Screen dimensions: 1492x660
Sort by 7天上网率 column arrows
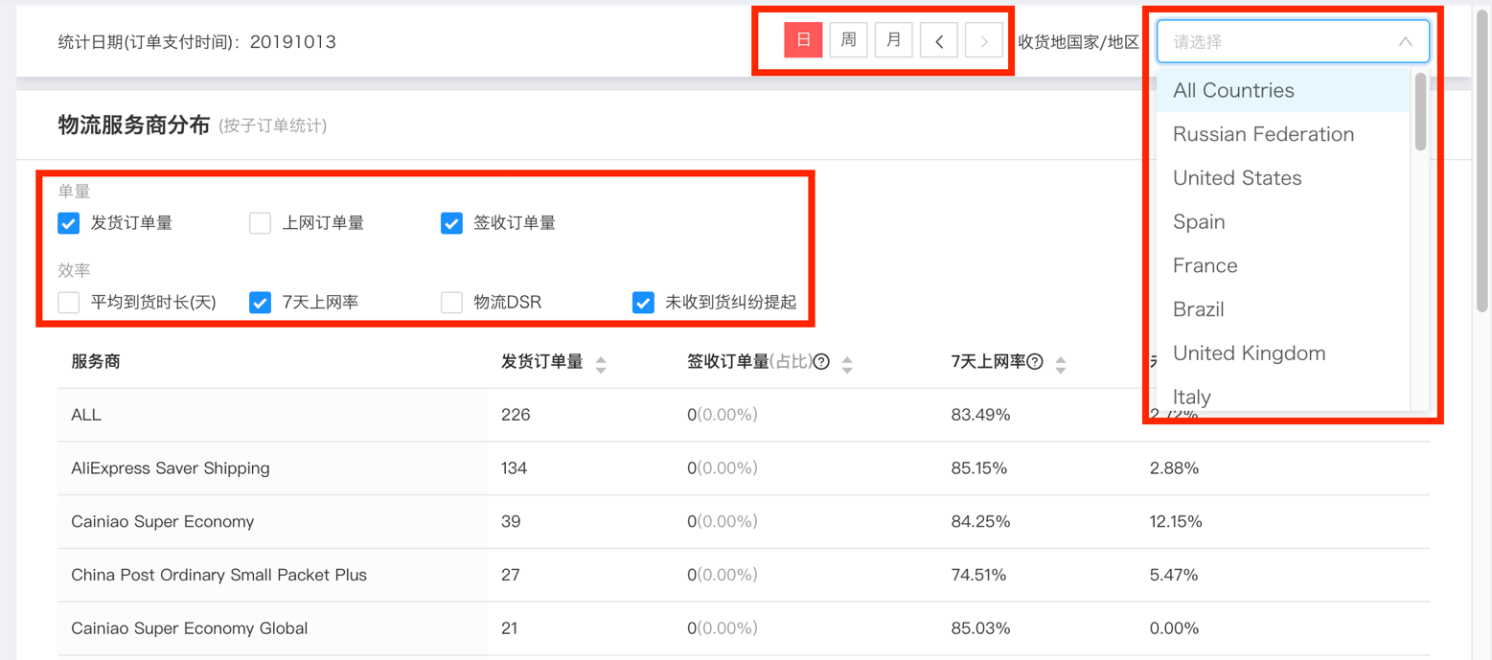tap(1061, 364)
